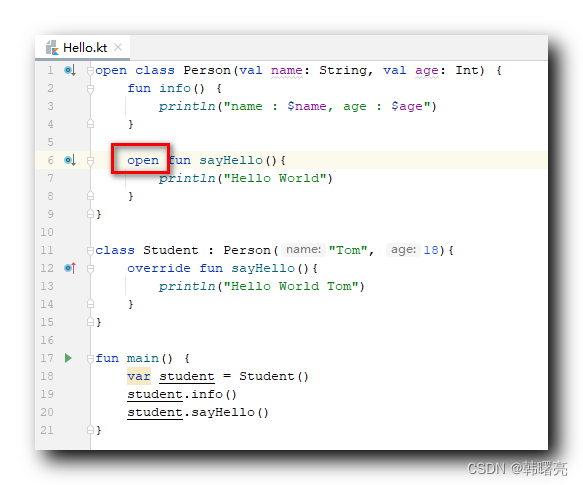
Task: Click the name: parameter hint in Person call
Action: [303, 250]
